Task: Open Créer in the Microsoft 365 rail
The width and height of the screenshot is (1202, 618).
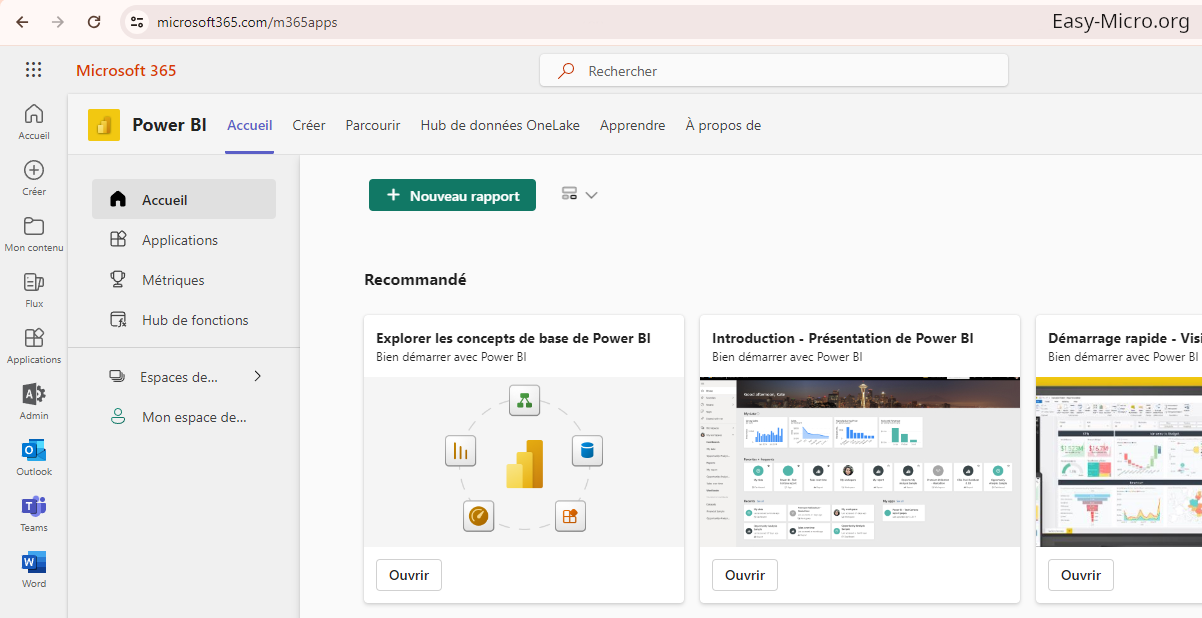Action: [34, 178]
